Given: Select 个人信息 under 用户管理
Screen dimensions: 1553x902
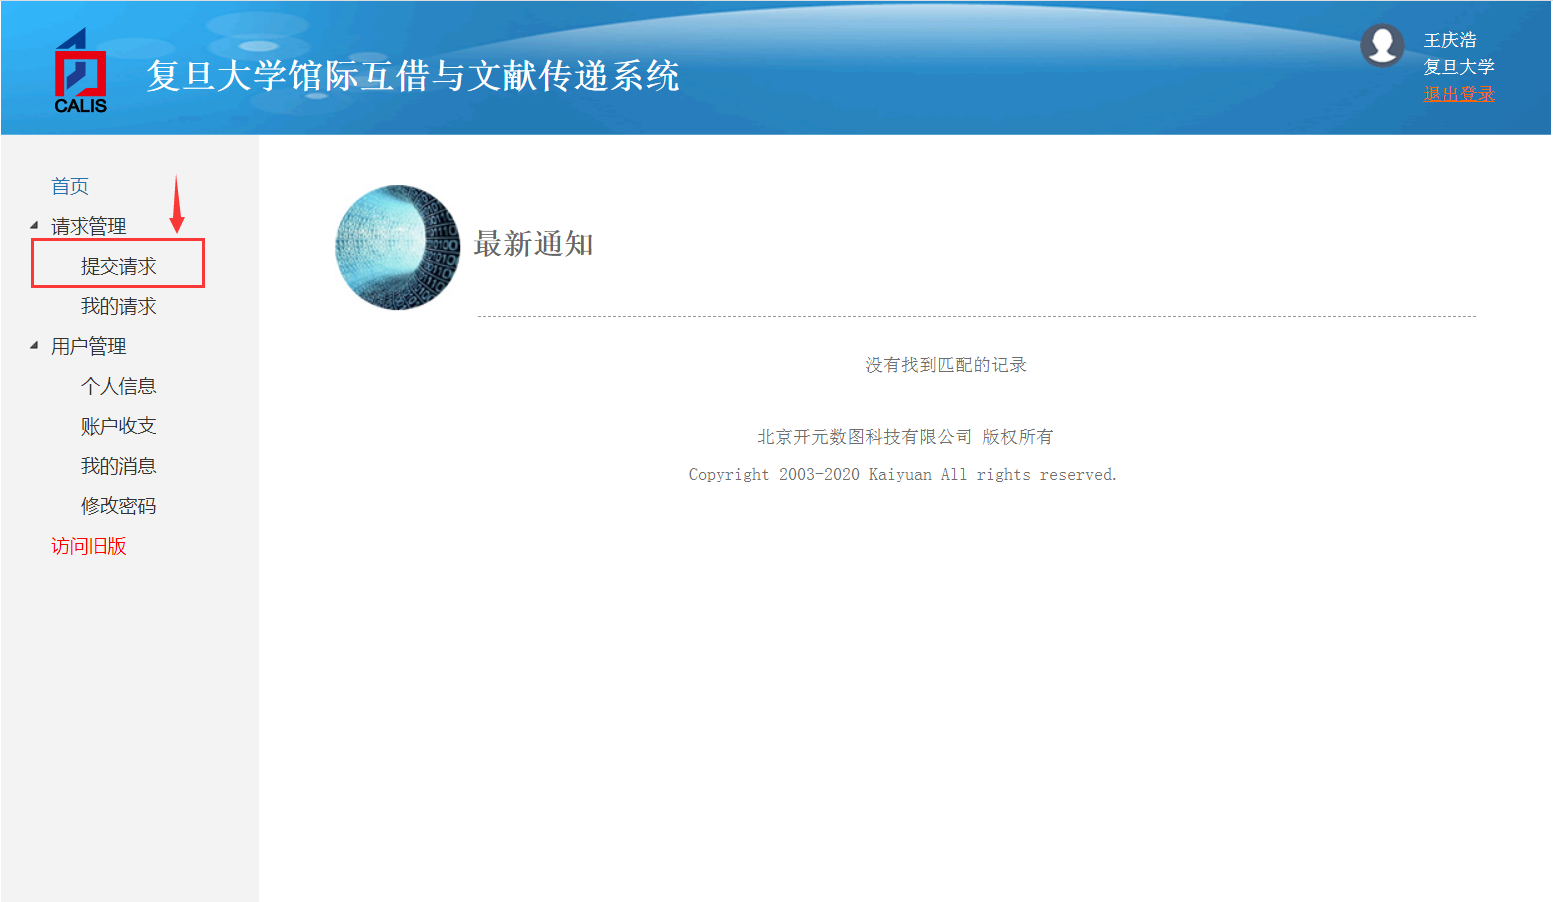Looking at the screenshot, I should point(118,386).
